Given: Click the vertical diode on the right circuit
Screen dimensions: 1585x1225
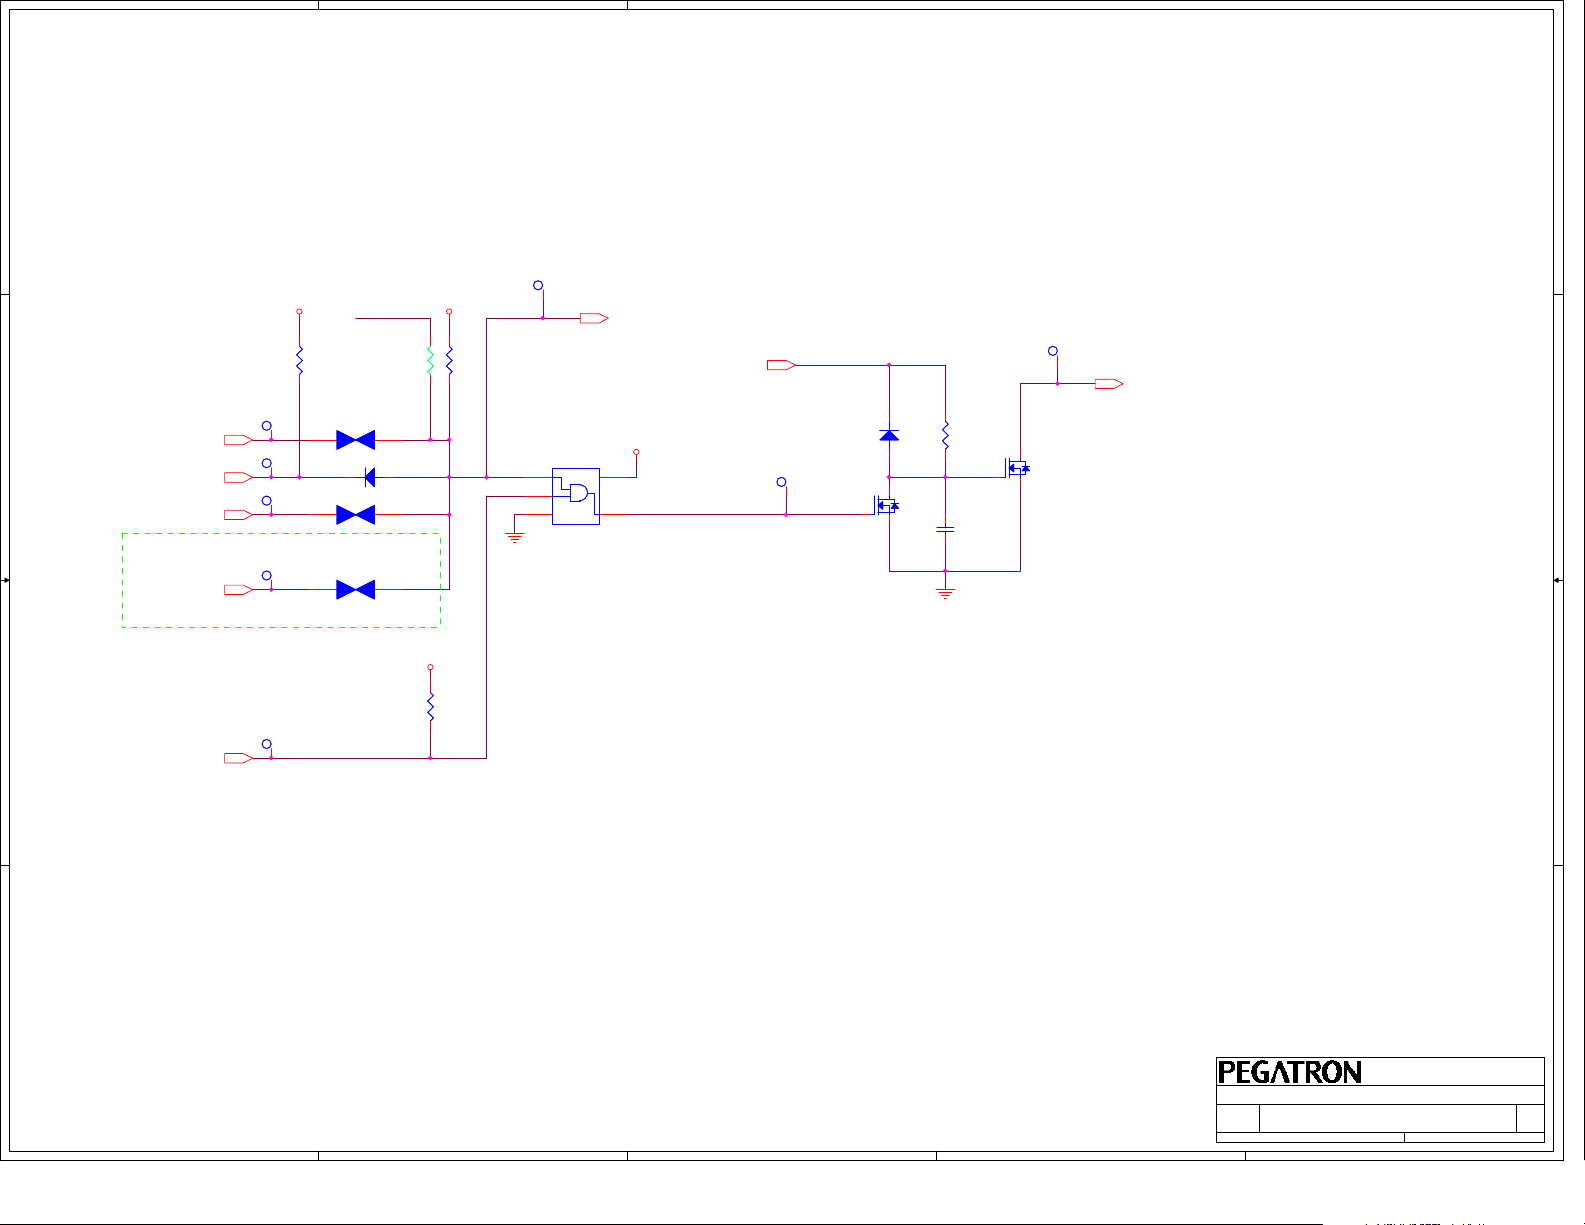Looking at the screenshot, I should pos(889,435).
